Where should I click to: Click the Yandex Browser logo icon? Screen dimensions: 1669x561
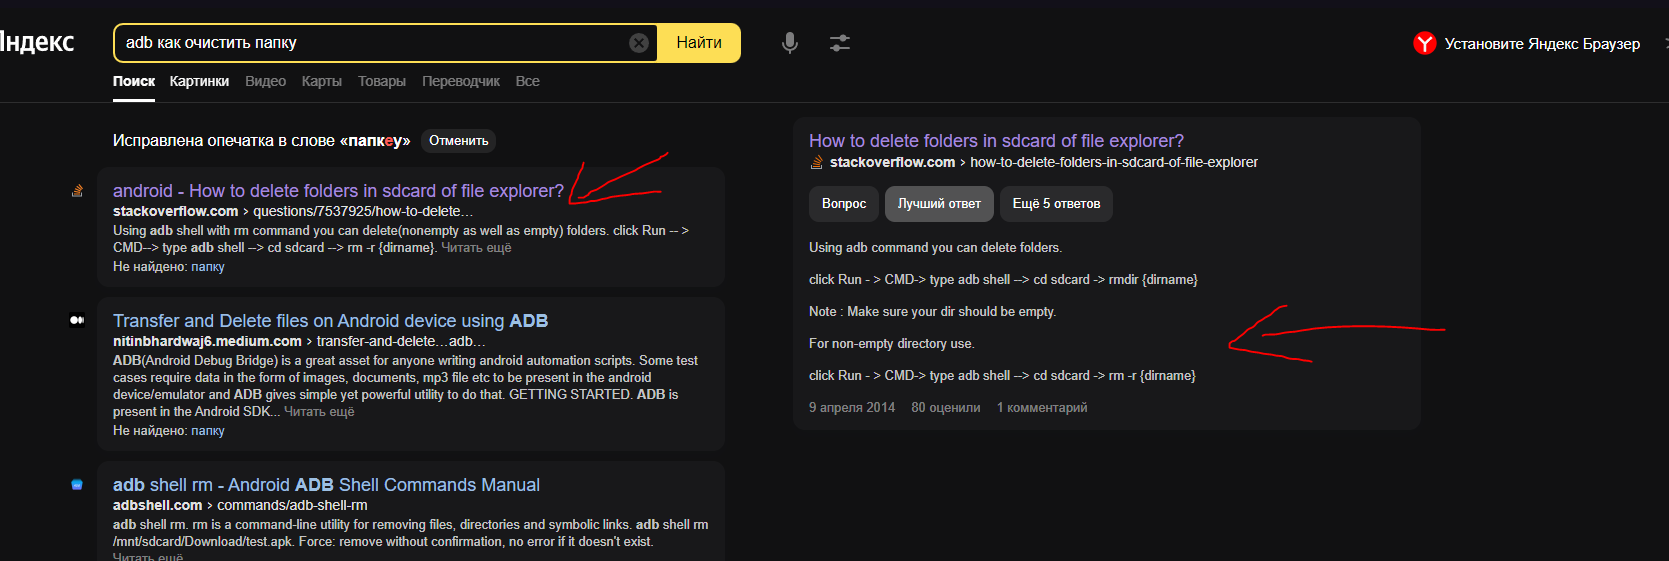coord(1425,43)
